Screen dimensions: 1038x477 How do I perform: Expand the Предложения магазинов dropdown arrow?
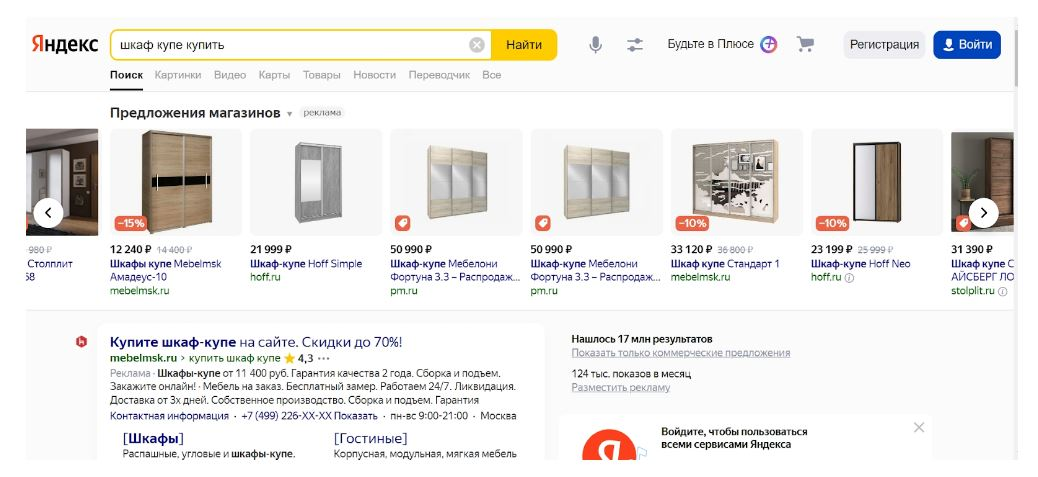point(290,114)
